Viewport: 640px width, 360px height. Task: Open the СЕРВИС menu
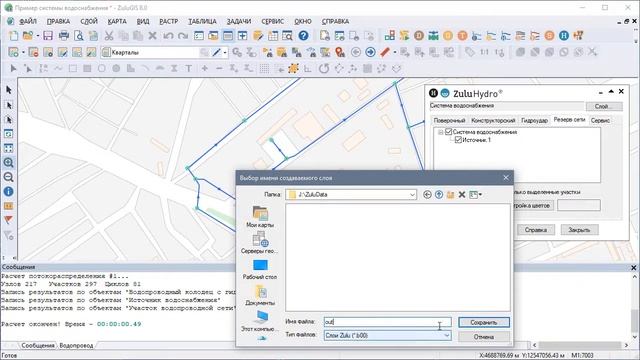tap(272, 21)
